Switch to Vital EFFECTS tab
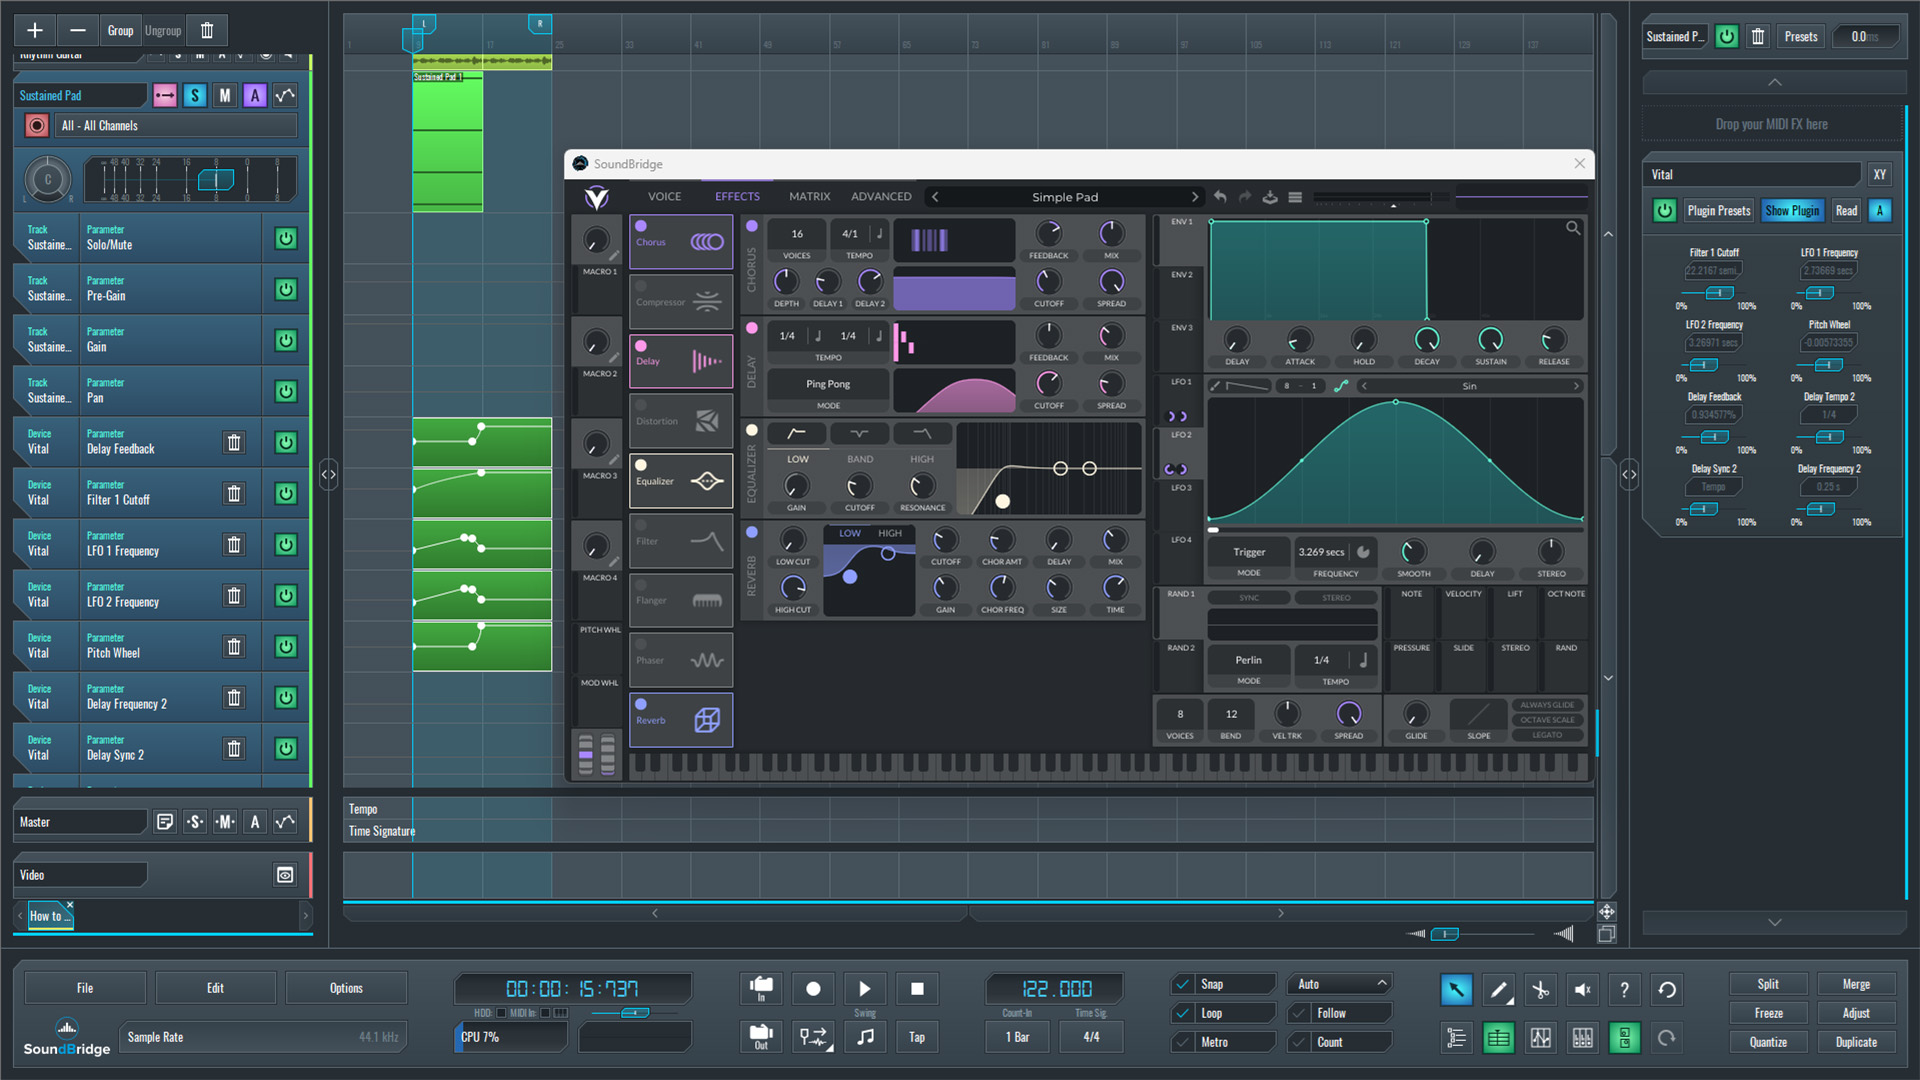This screenshot has width=1920, height=1080. tap(737, 197)
